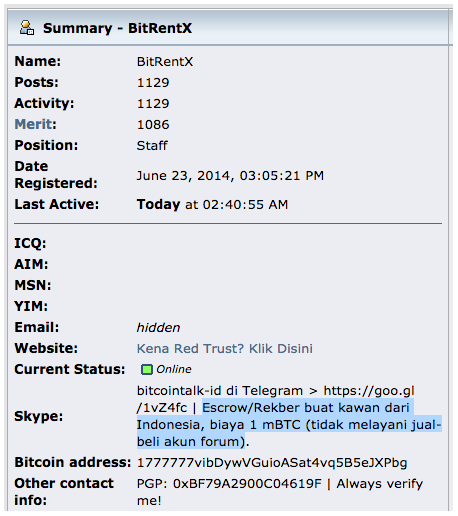Click the Bitcoin address 1777777vib value
The image size is (458, 516).
click(272, 463)
